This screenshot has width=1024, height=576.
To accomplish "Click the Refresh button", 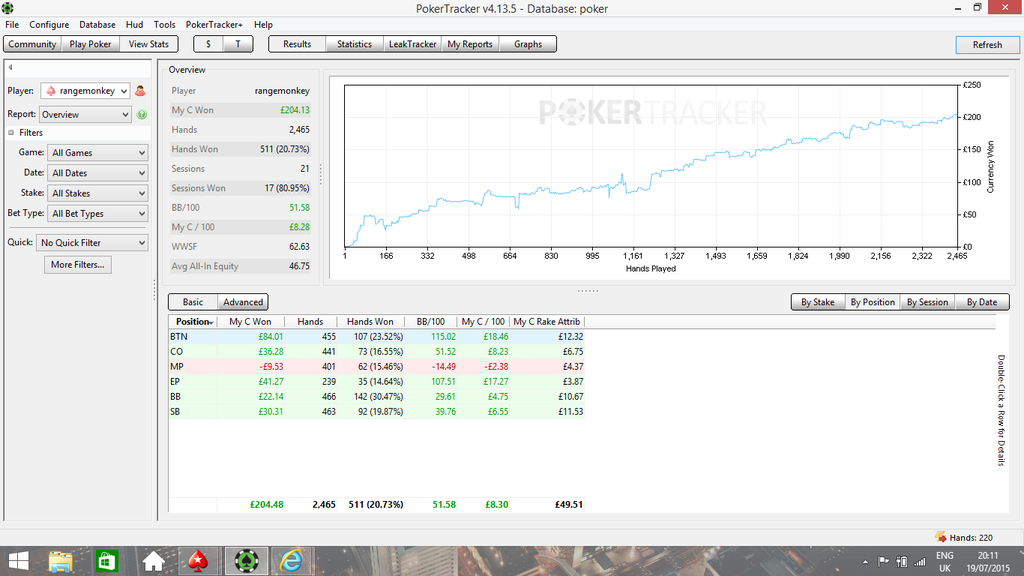I will pos(987,45).
